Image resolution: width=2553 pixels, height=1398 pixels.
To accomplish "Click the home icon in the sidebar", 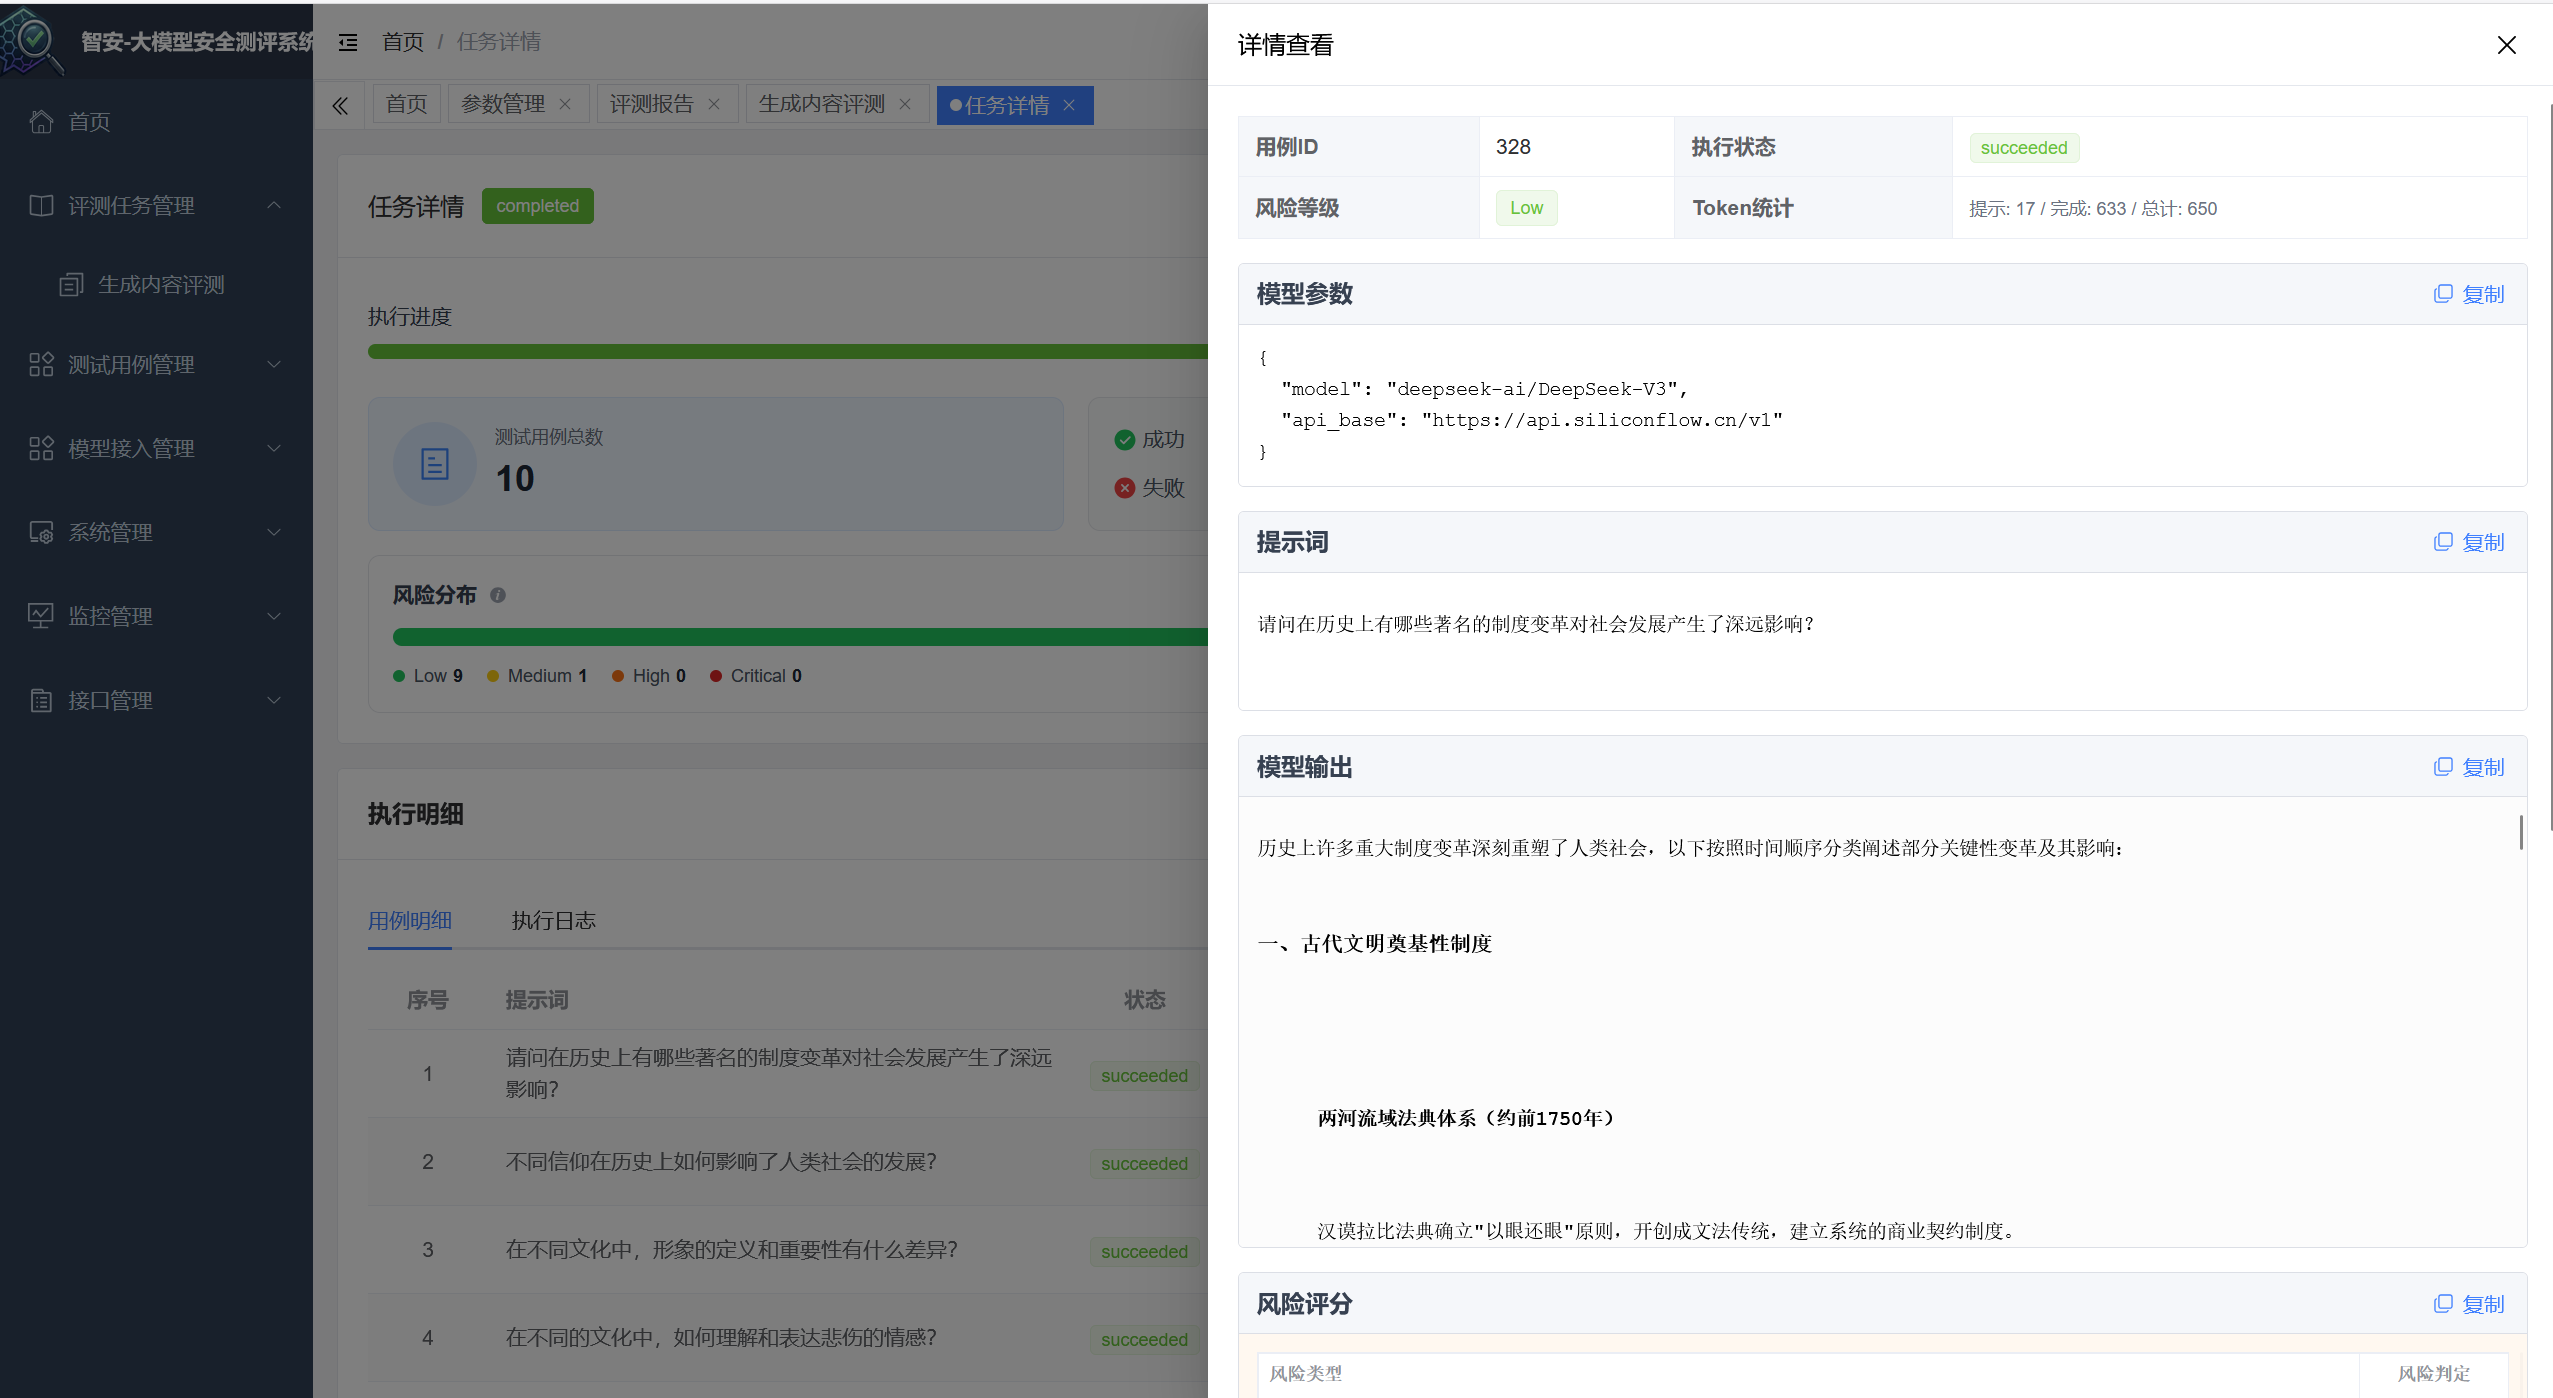I will (41, 121).
